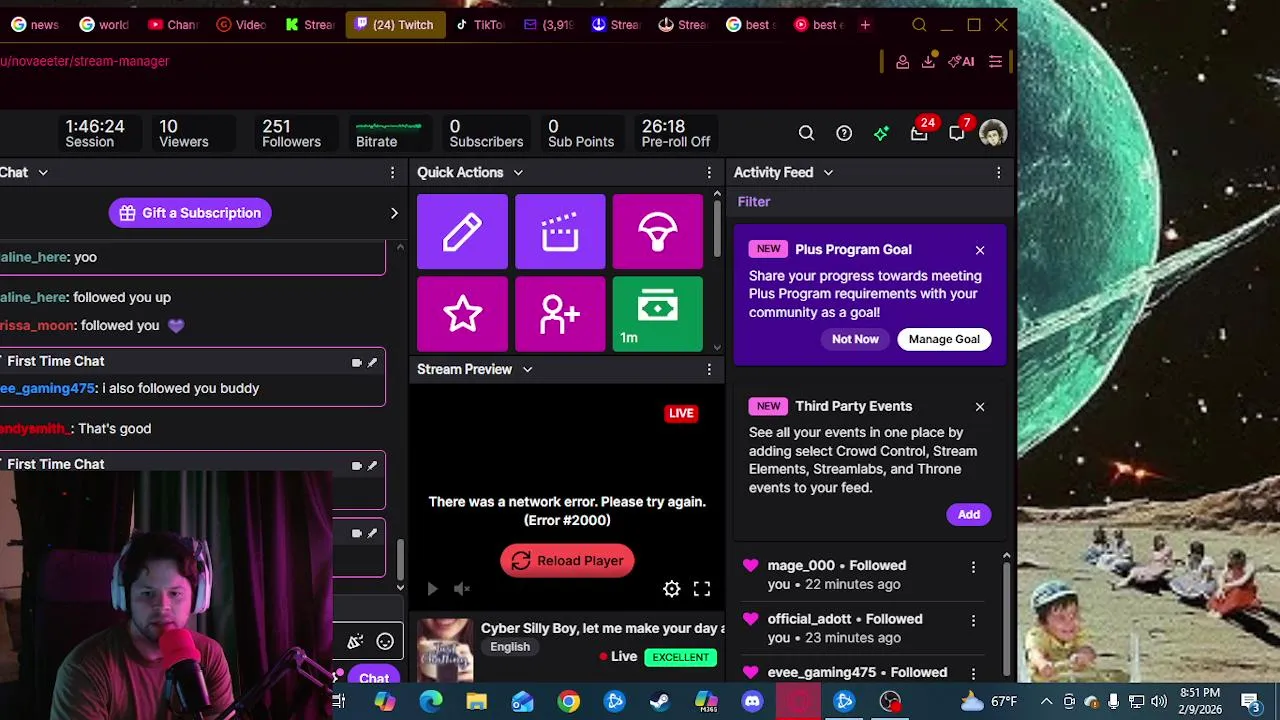1280x720 pixels.
Task: Open stream preview settings gear
Action: coord(672,589)
